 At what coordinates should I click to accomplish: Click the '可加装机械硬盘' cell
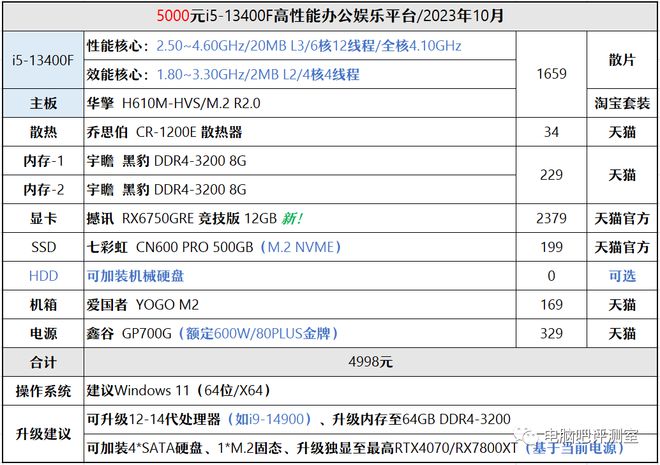pyautogui.click(x=300, y=276)
